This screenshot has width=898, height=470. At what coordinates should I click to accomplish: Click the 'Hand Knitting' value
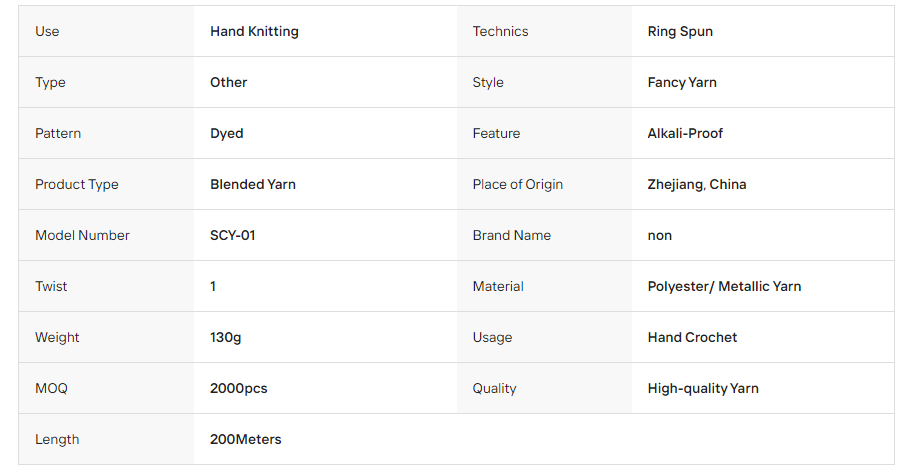[254, 31]
